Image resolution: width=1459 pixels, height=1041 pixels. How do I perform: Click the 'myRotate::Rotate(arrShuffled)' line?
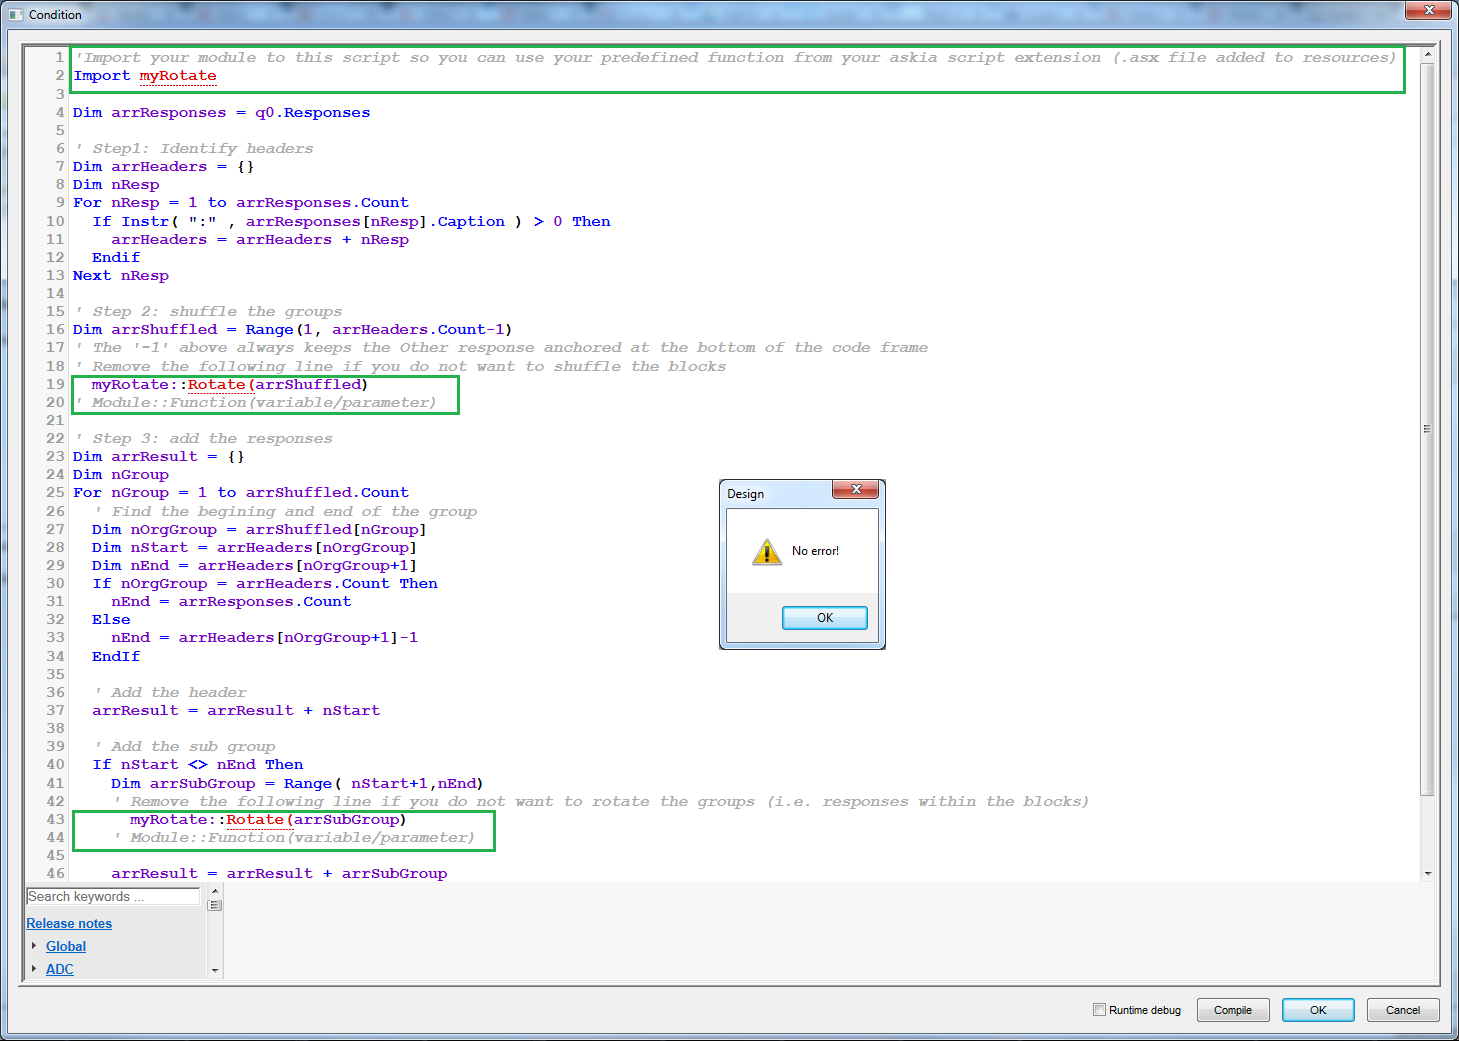click(230, 385)
